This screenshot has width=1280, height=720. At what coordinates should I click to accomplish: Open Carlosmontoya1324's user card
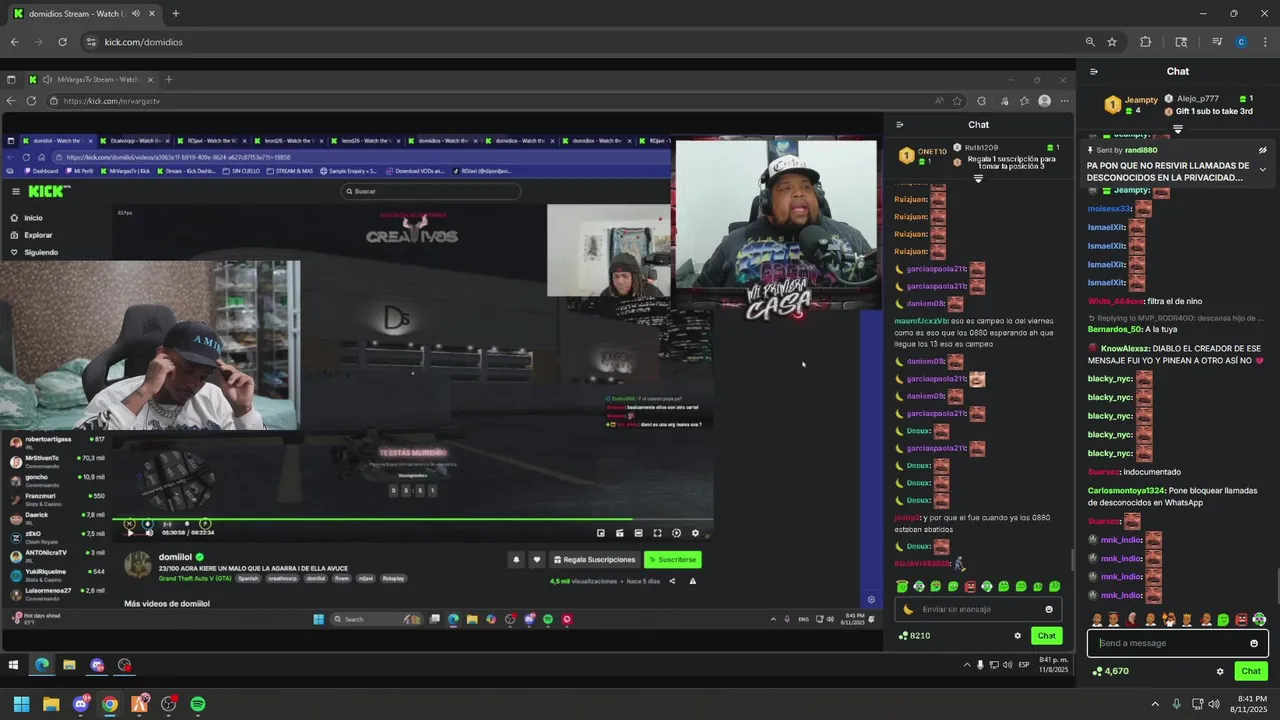1127,490
